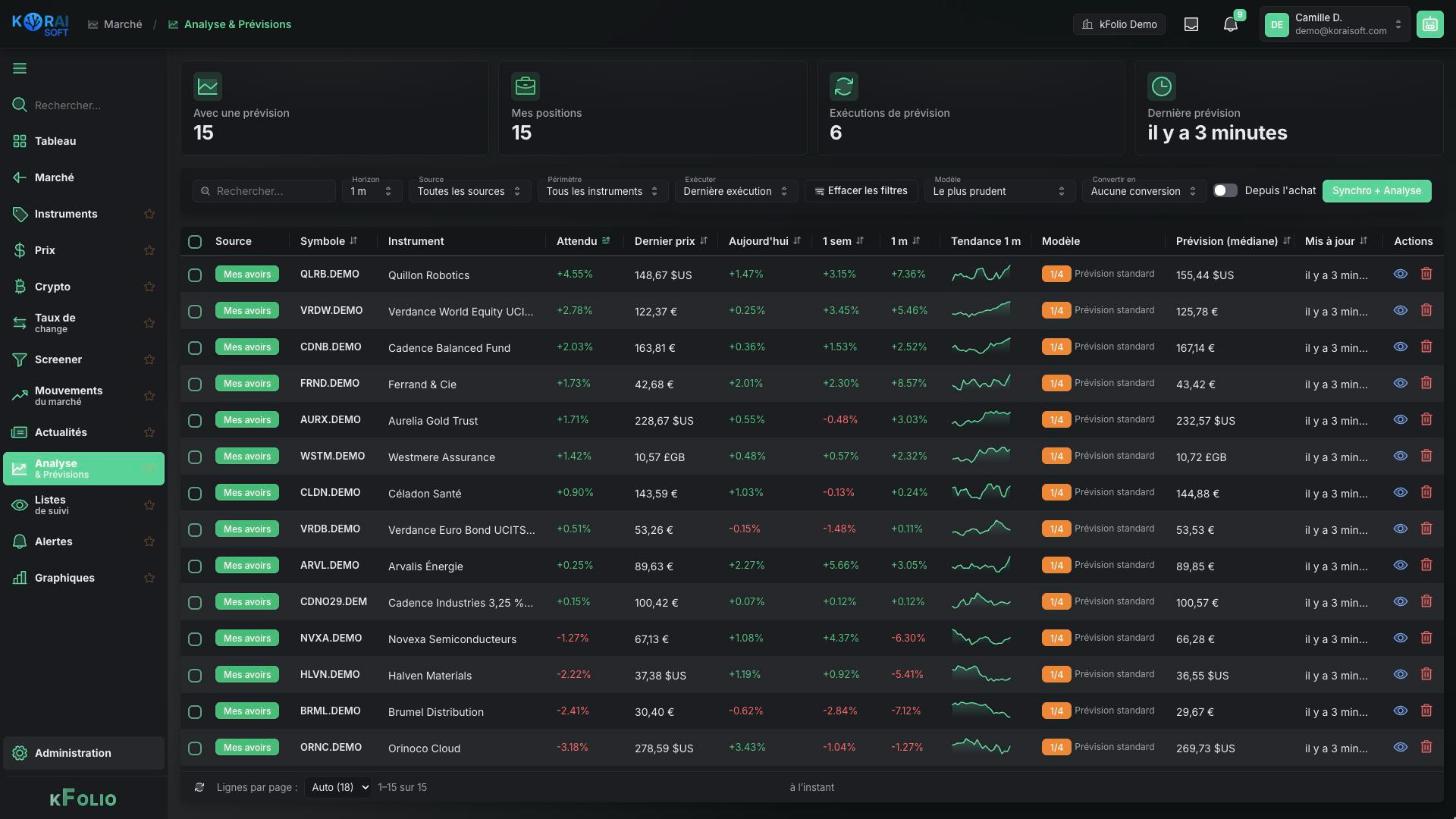The image size is (1456, 819).
Task: Tick the NVXA.DEMO row checkbox
Action: click(195, 638)
